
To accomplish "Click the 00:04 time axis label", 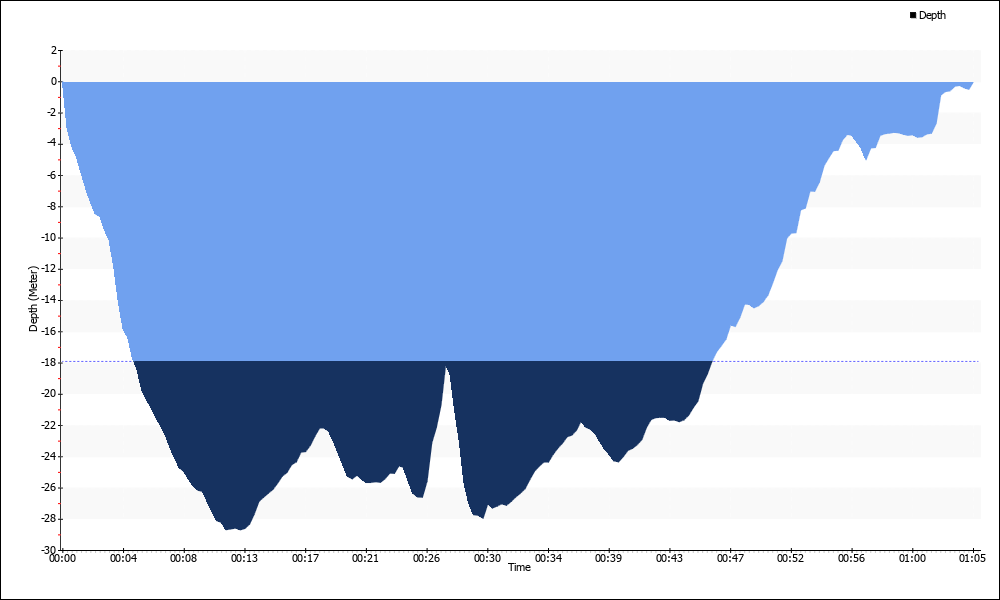I will [123, 559].
